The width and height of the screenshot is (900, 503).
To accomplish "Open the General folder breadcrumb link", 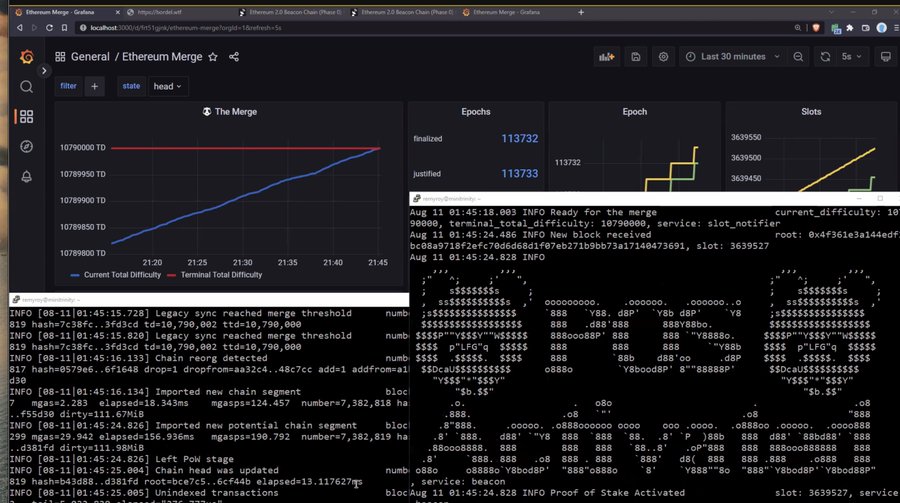I will (90, 57).
